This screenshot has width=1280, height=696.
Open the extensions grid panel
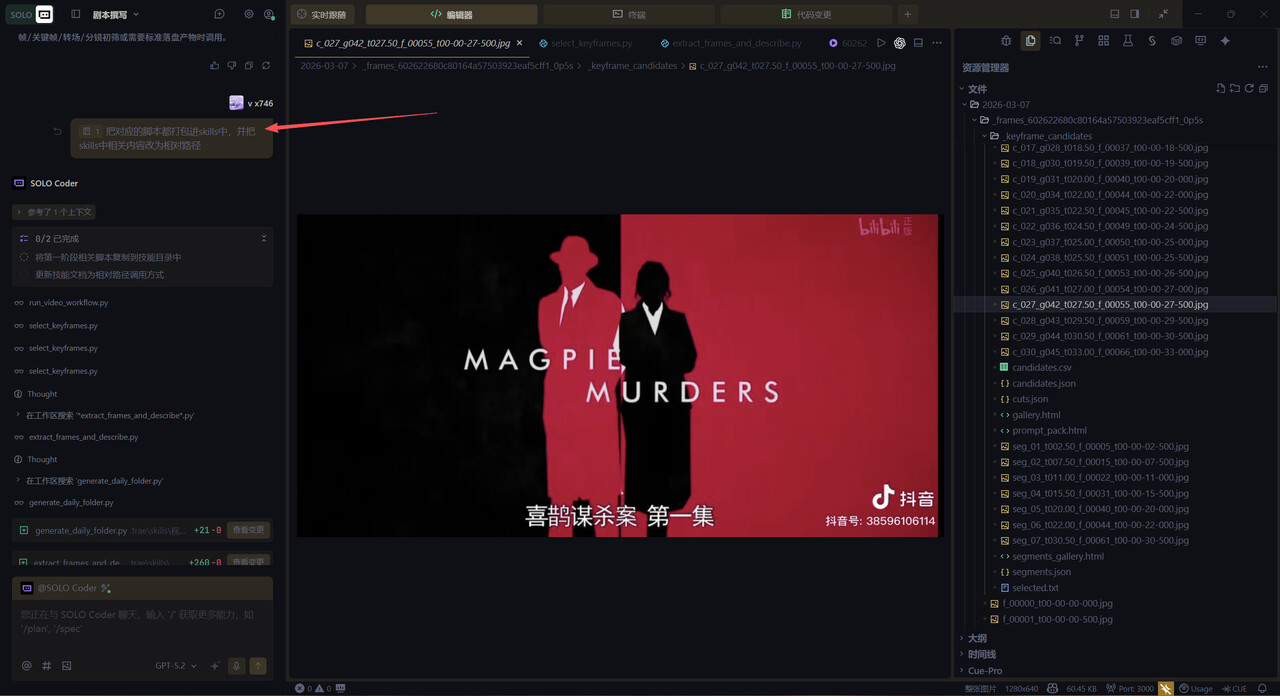coord(1103,41)
